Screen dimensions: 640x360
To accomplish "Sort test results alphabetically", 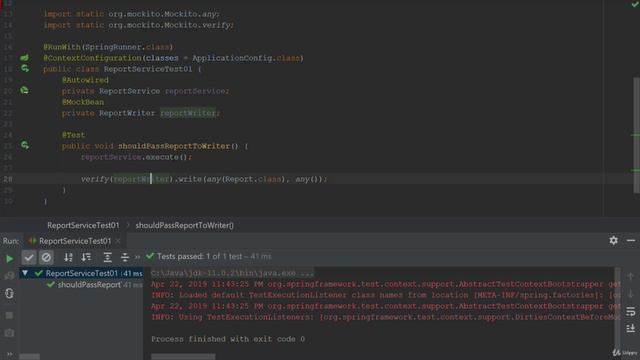I will tap(68, 257).
